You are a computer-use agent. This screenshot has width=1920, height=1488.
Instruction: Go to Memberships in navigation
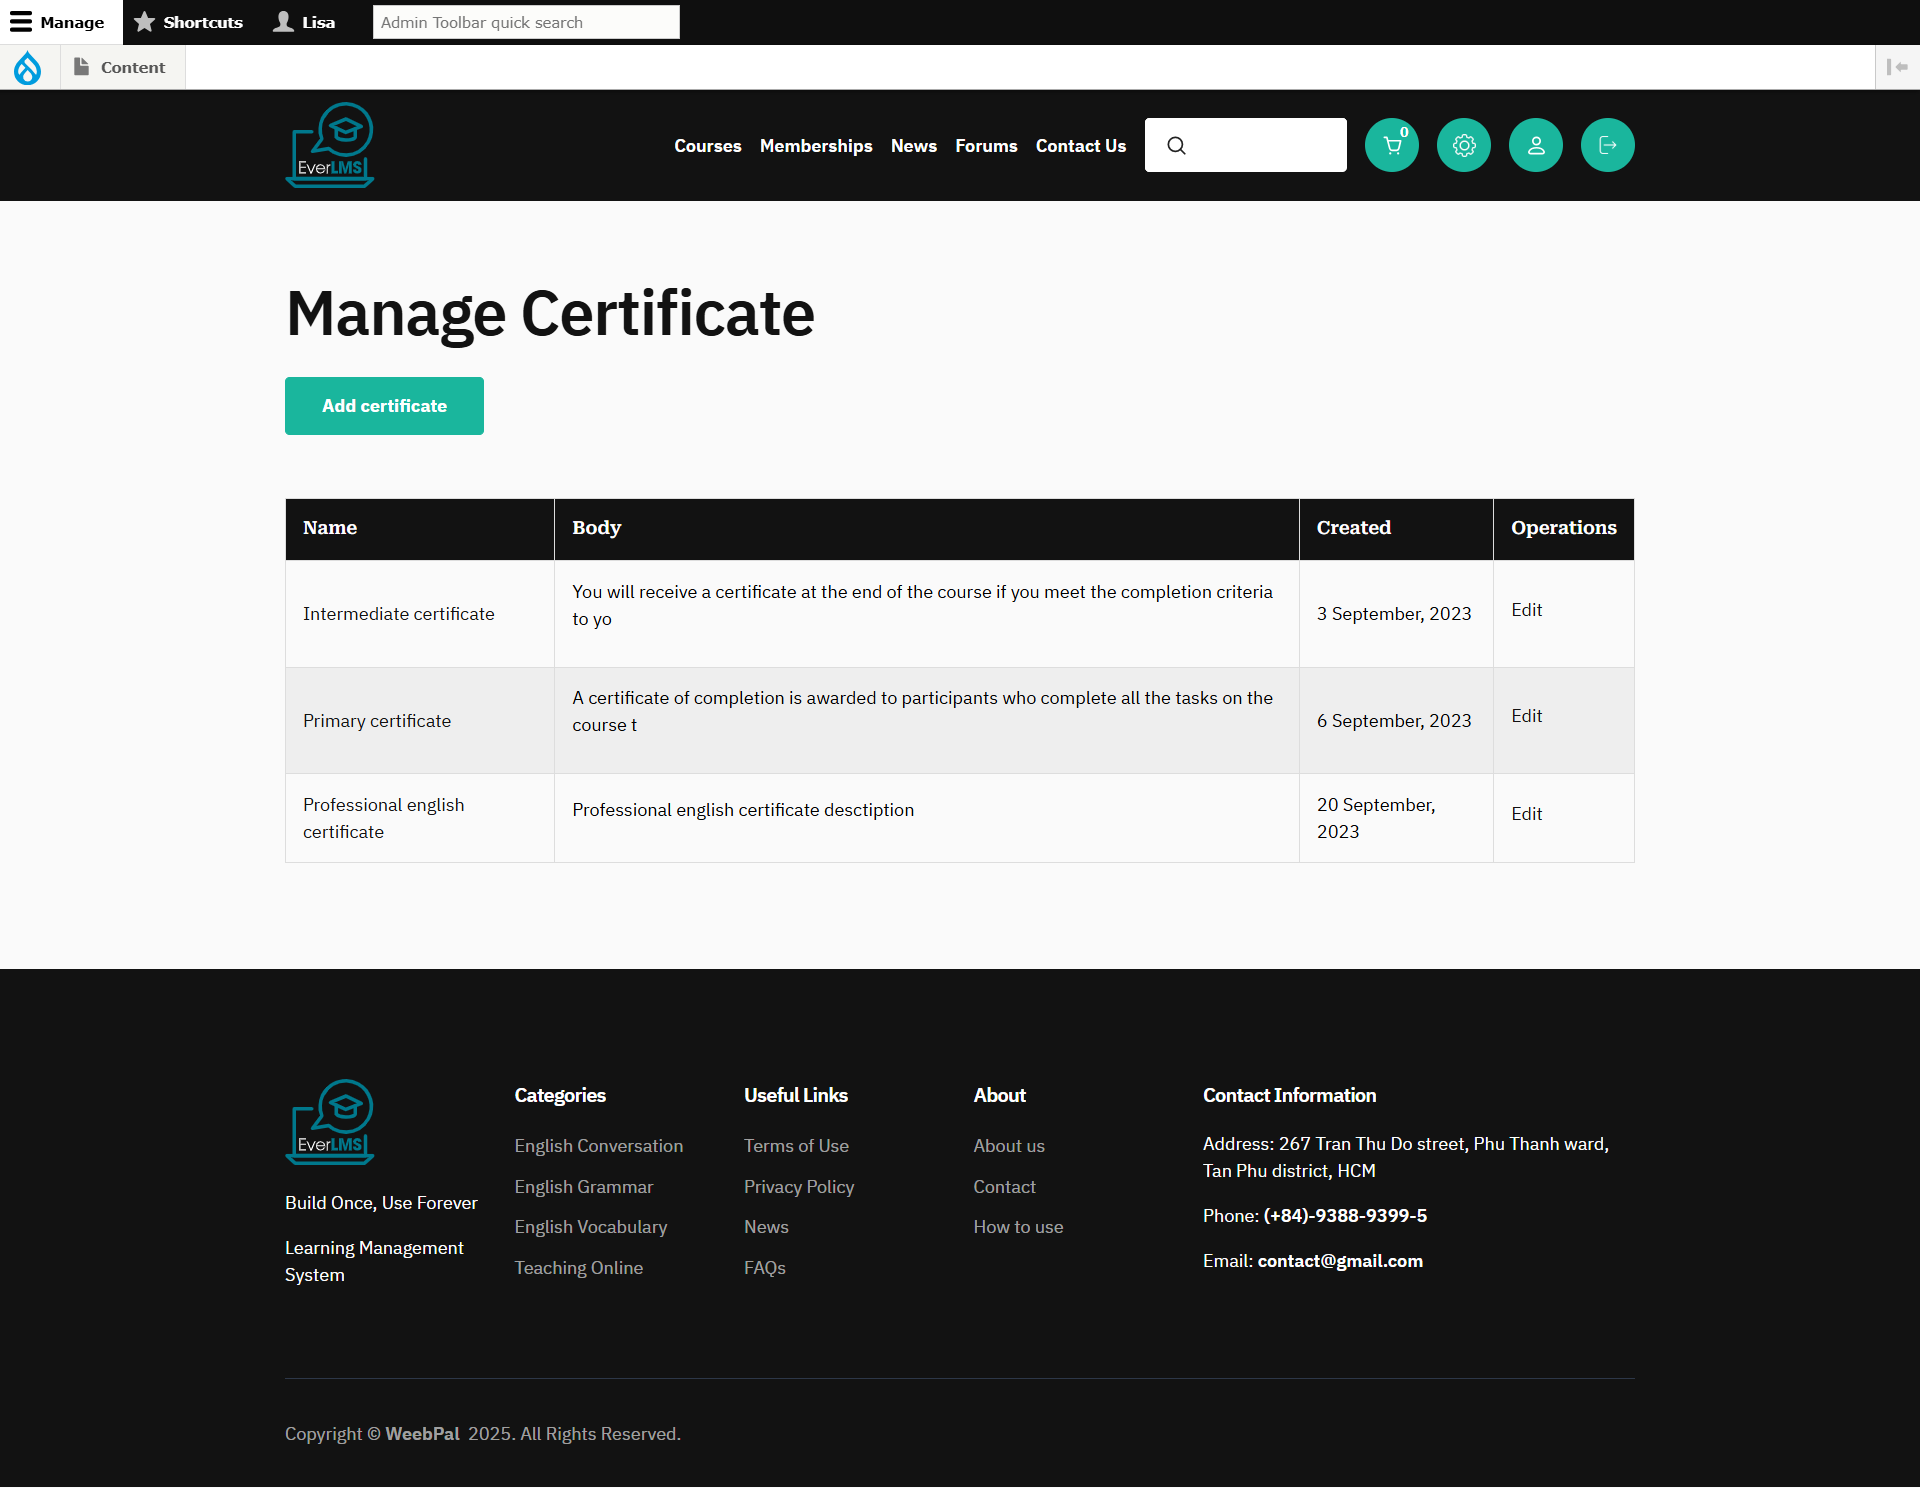[815, 146]
